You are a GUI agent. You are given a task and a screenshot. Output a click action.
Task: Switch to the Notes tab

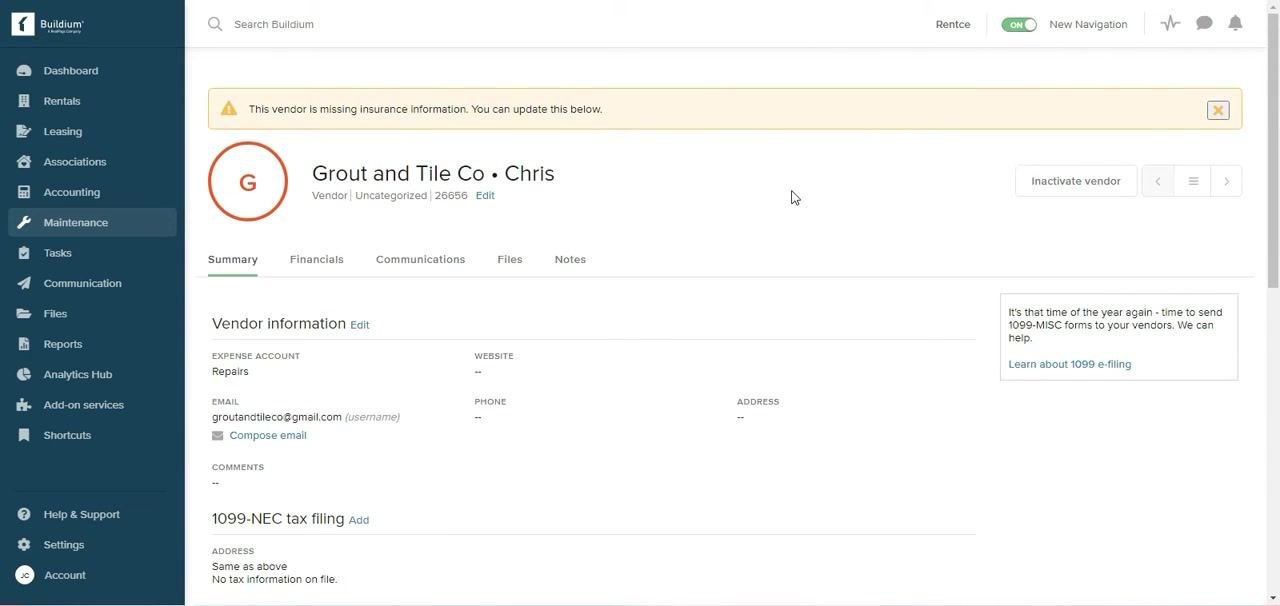[570, 259]
